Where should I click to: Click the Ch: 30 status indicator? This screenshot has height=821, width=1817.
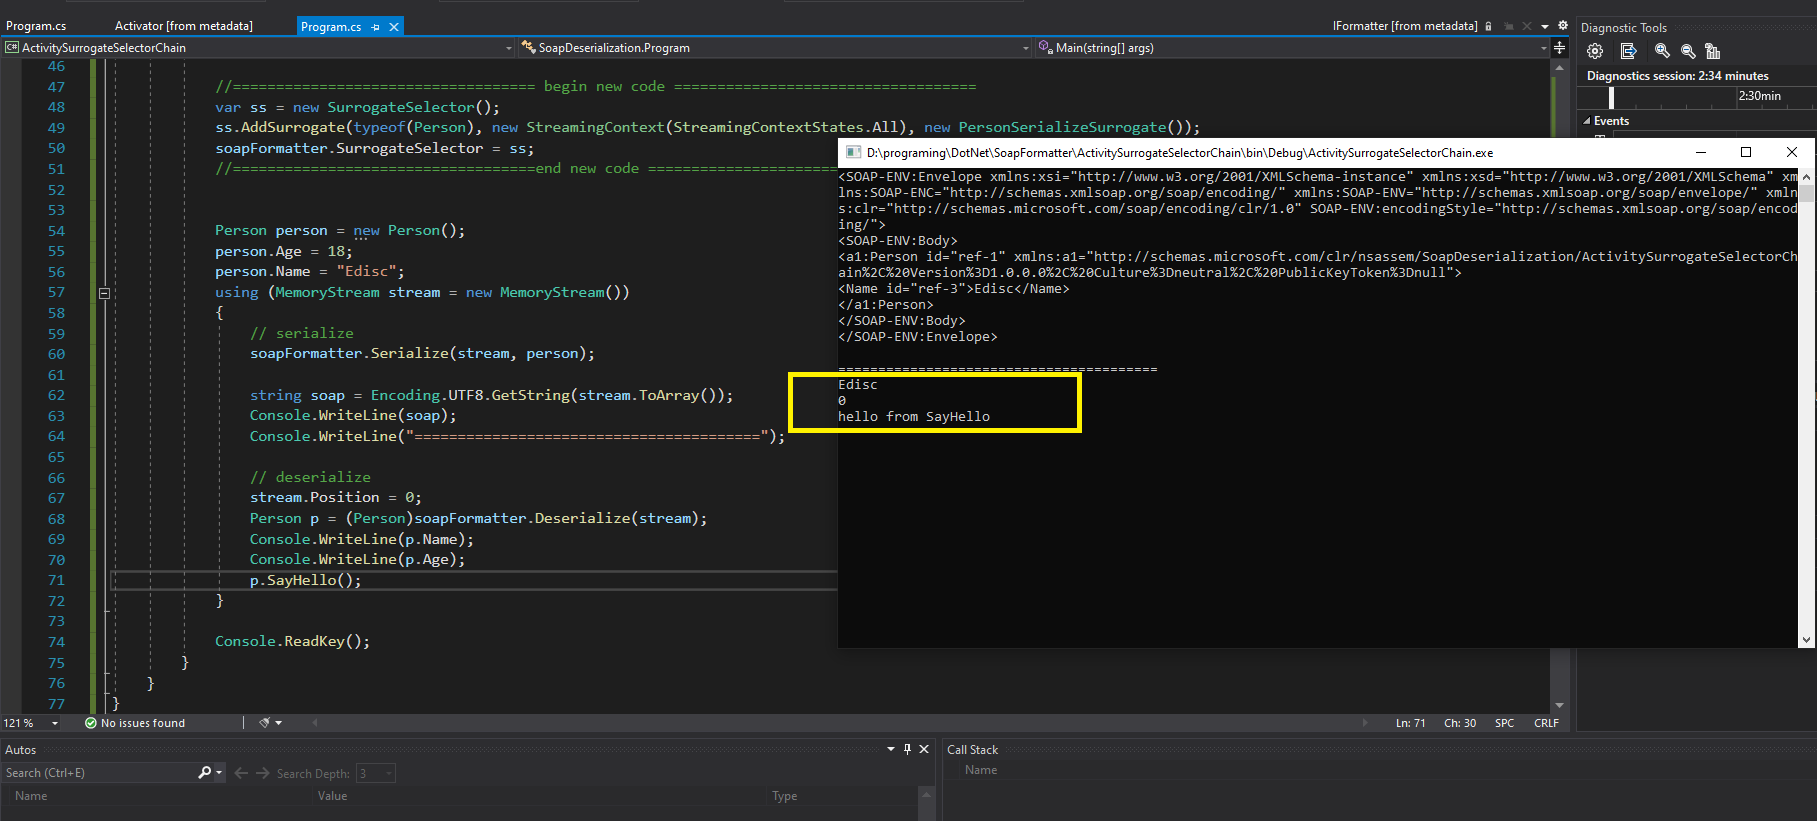coord(1460,723)
